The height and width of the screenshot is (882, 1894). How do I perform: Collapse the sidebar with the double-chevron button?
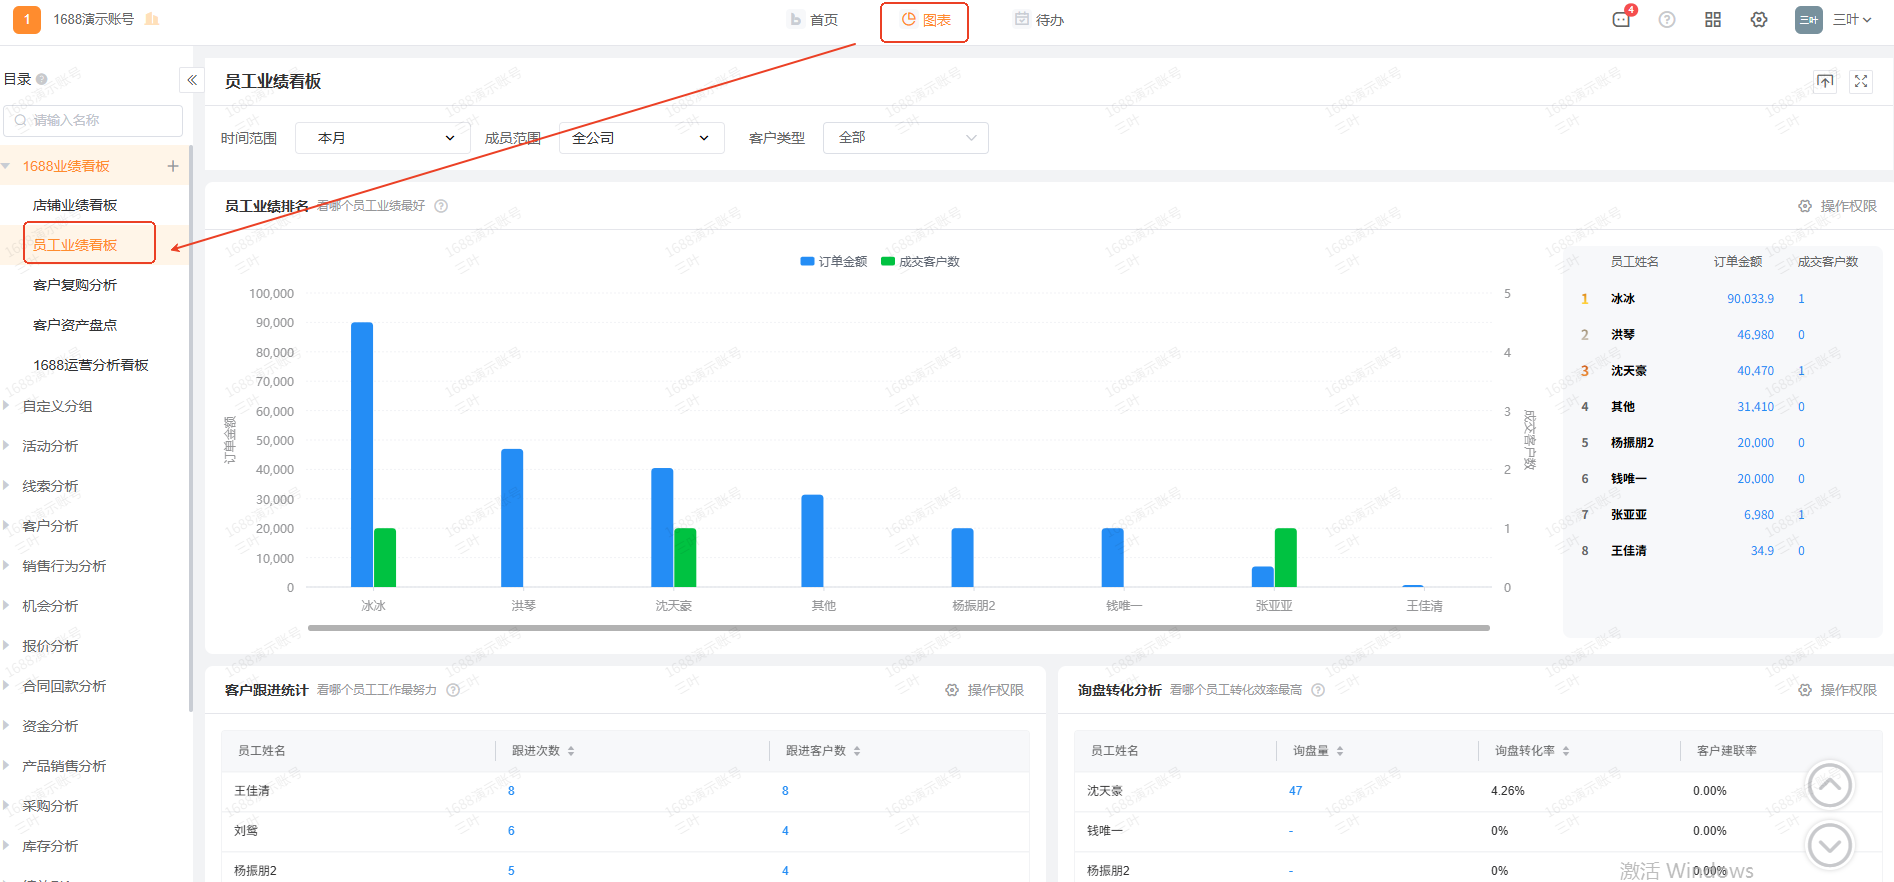pos(192,80)
